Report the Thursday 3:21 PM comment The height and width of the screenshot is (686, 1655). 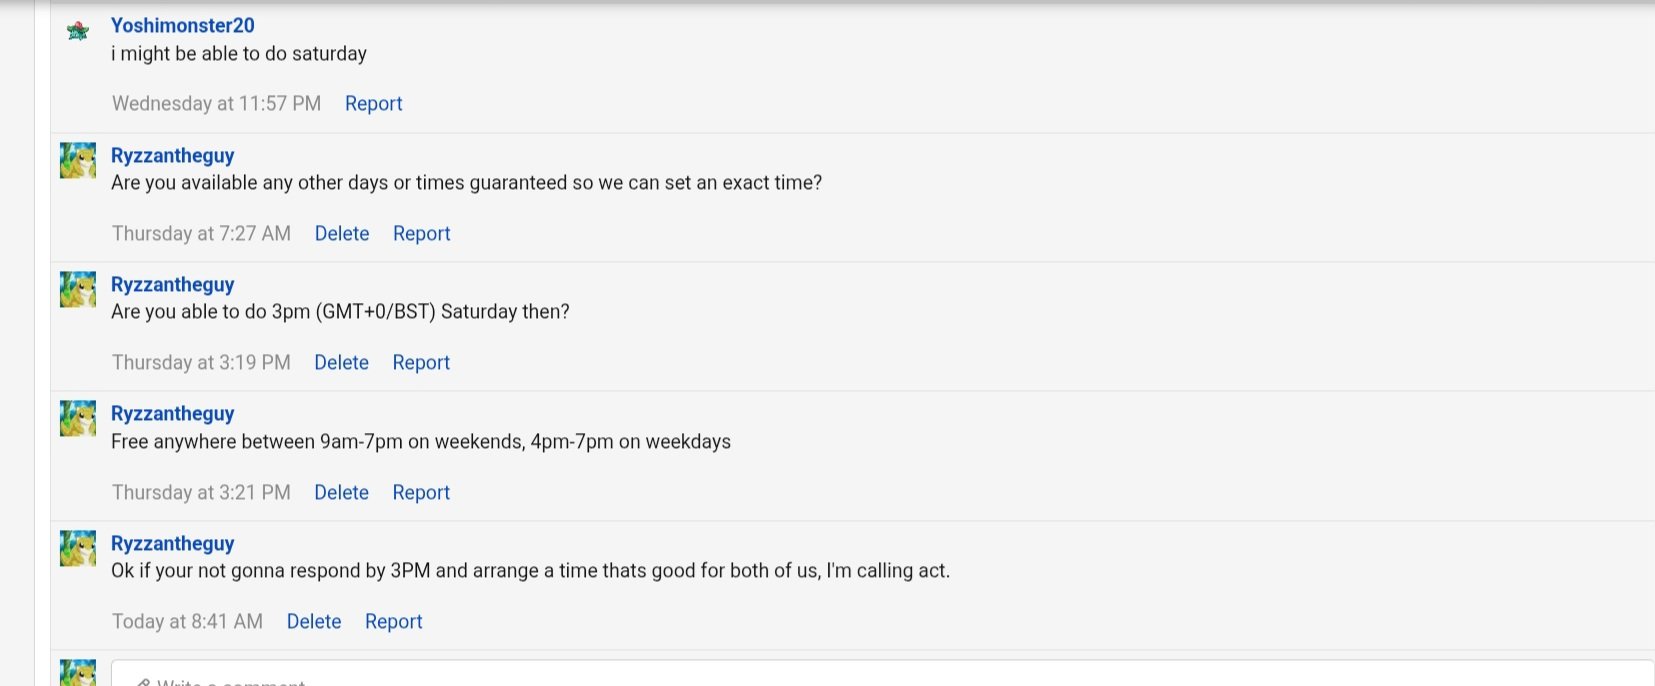click(x=421, y=492)
